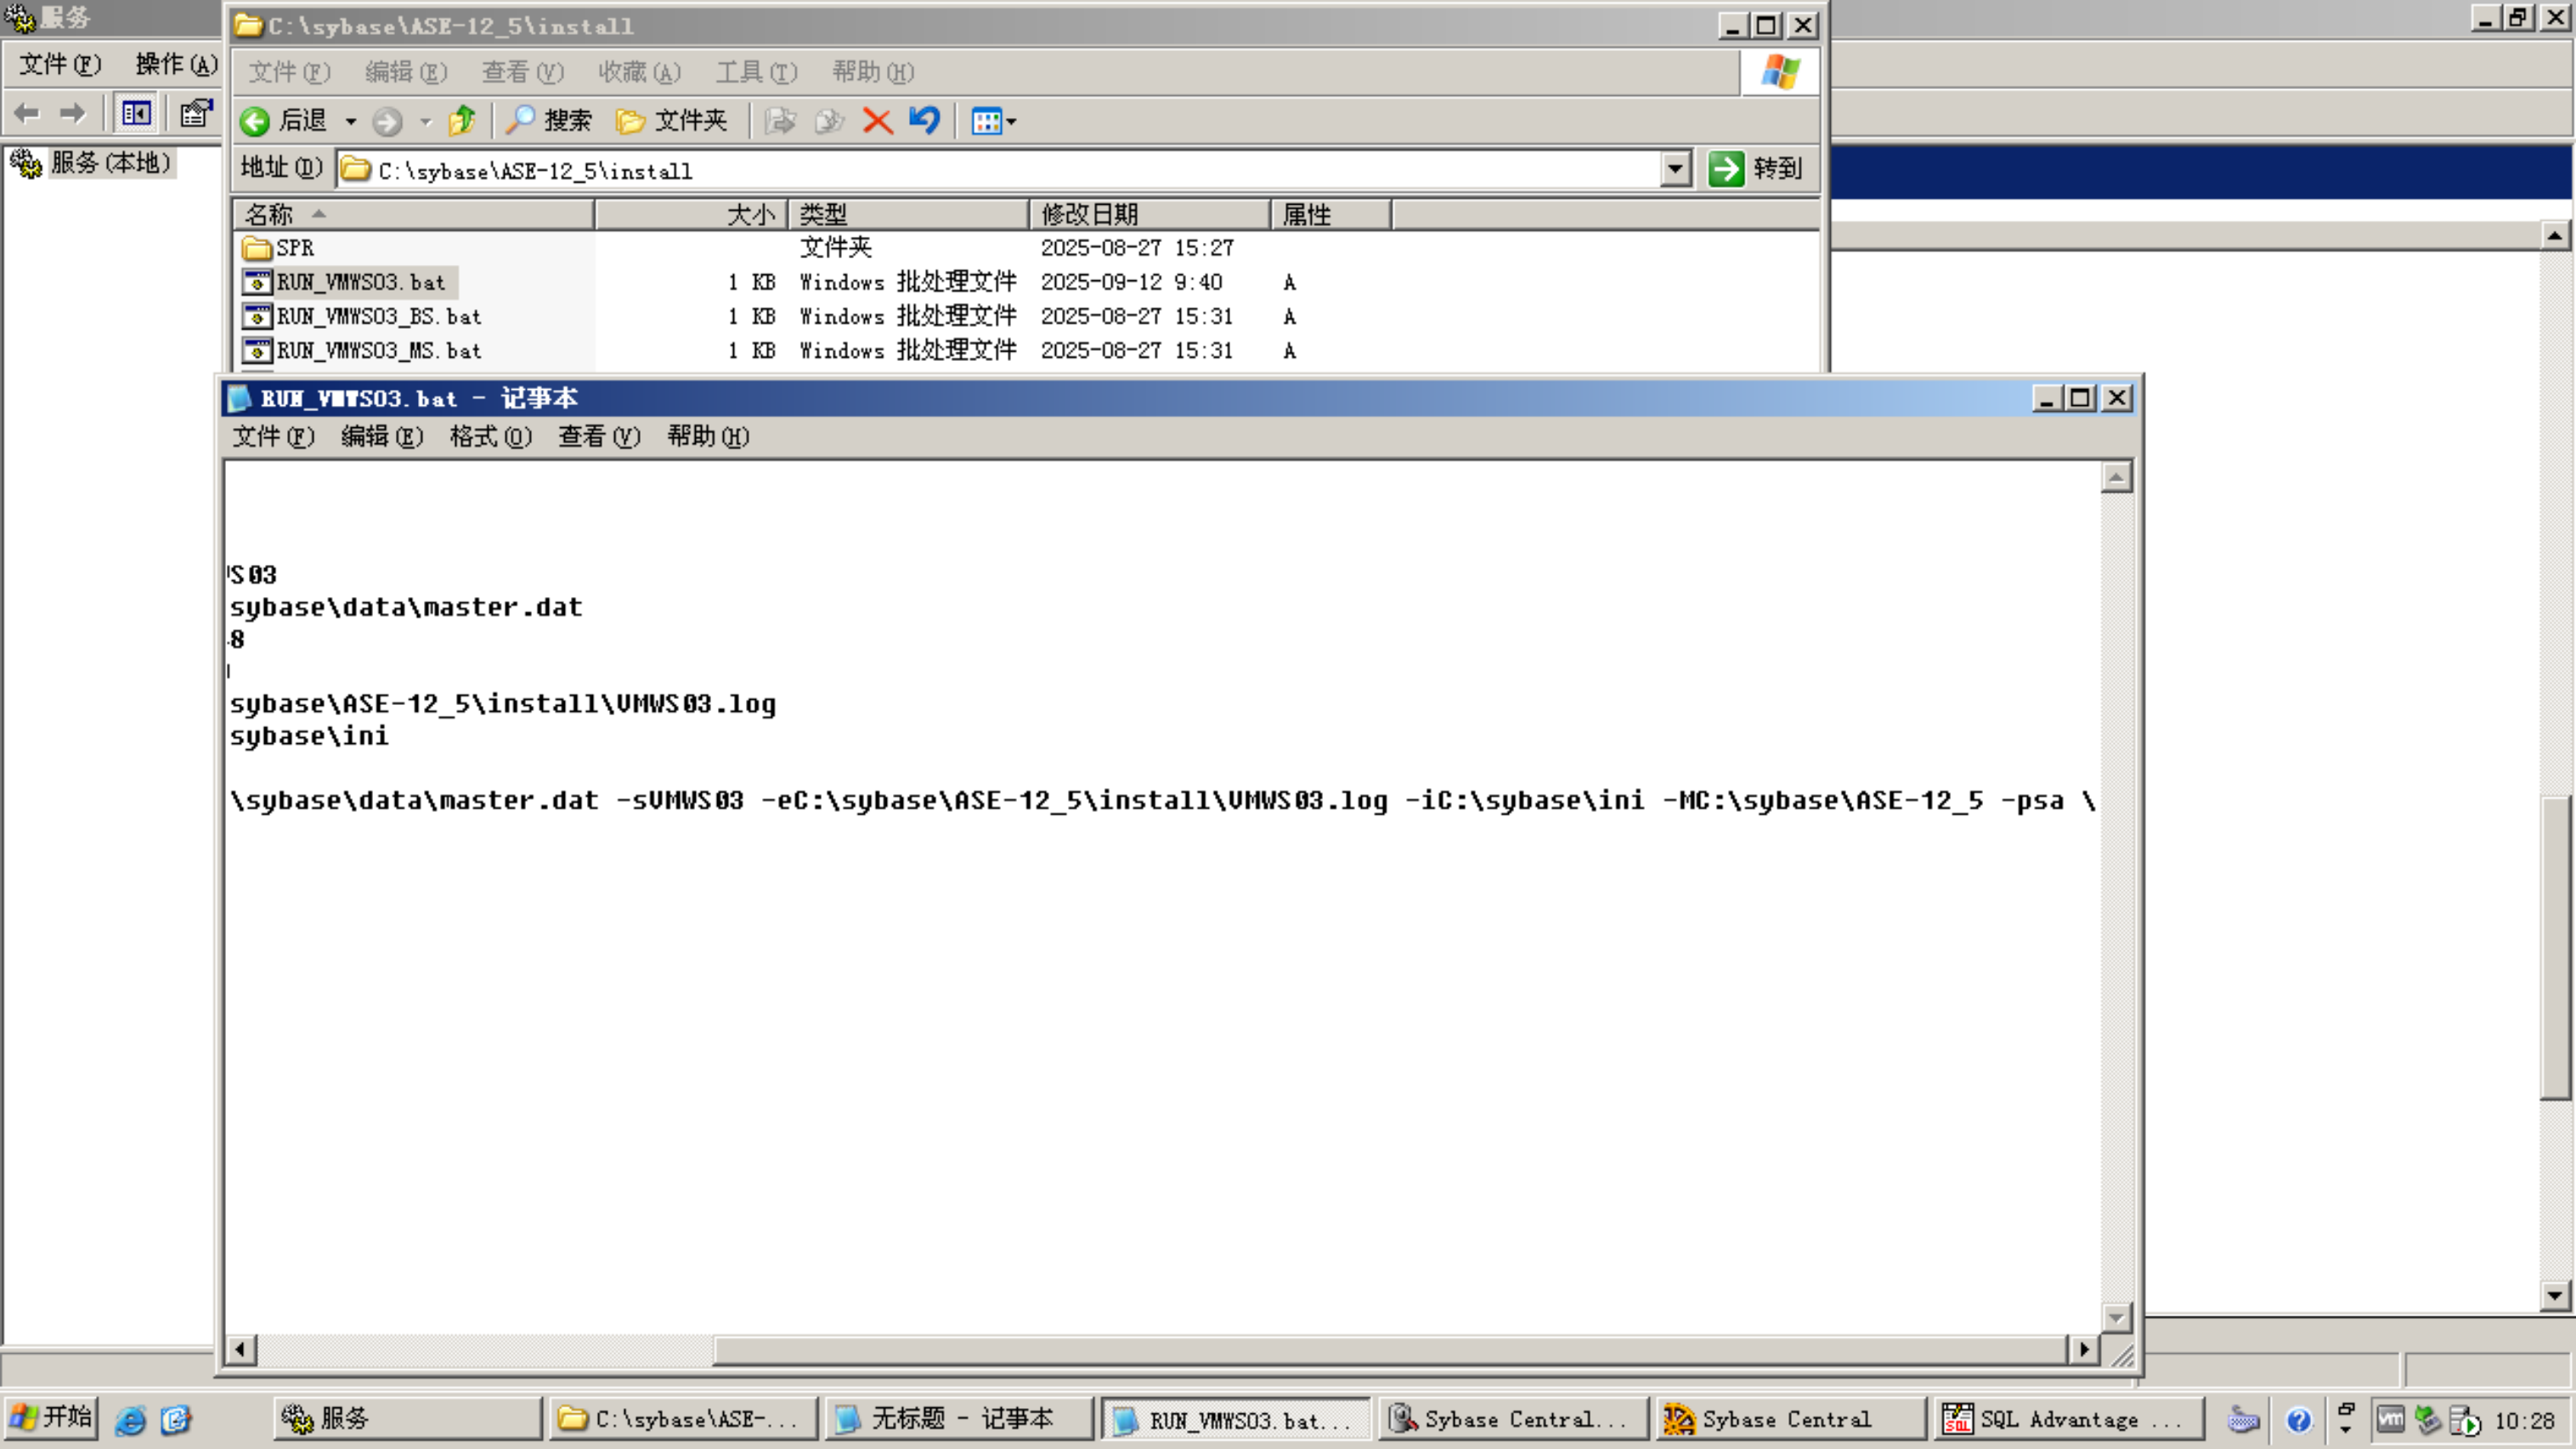Open the Search (搜索) toolbar button
2576x1449 pixels.
(549, 121)
